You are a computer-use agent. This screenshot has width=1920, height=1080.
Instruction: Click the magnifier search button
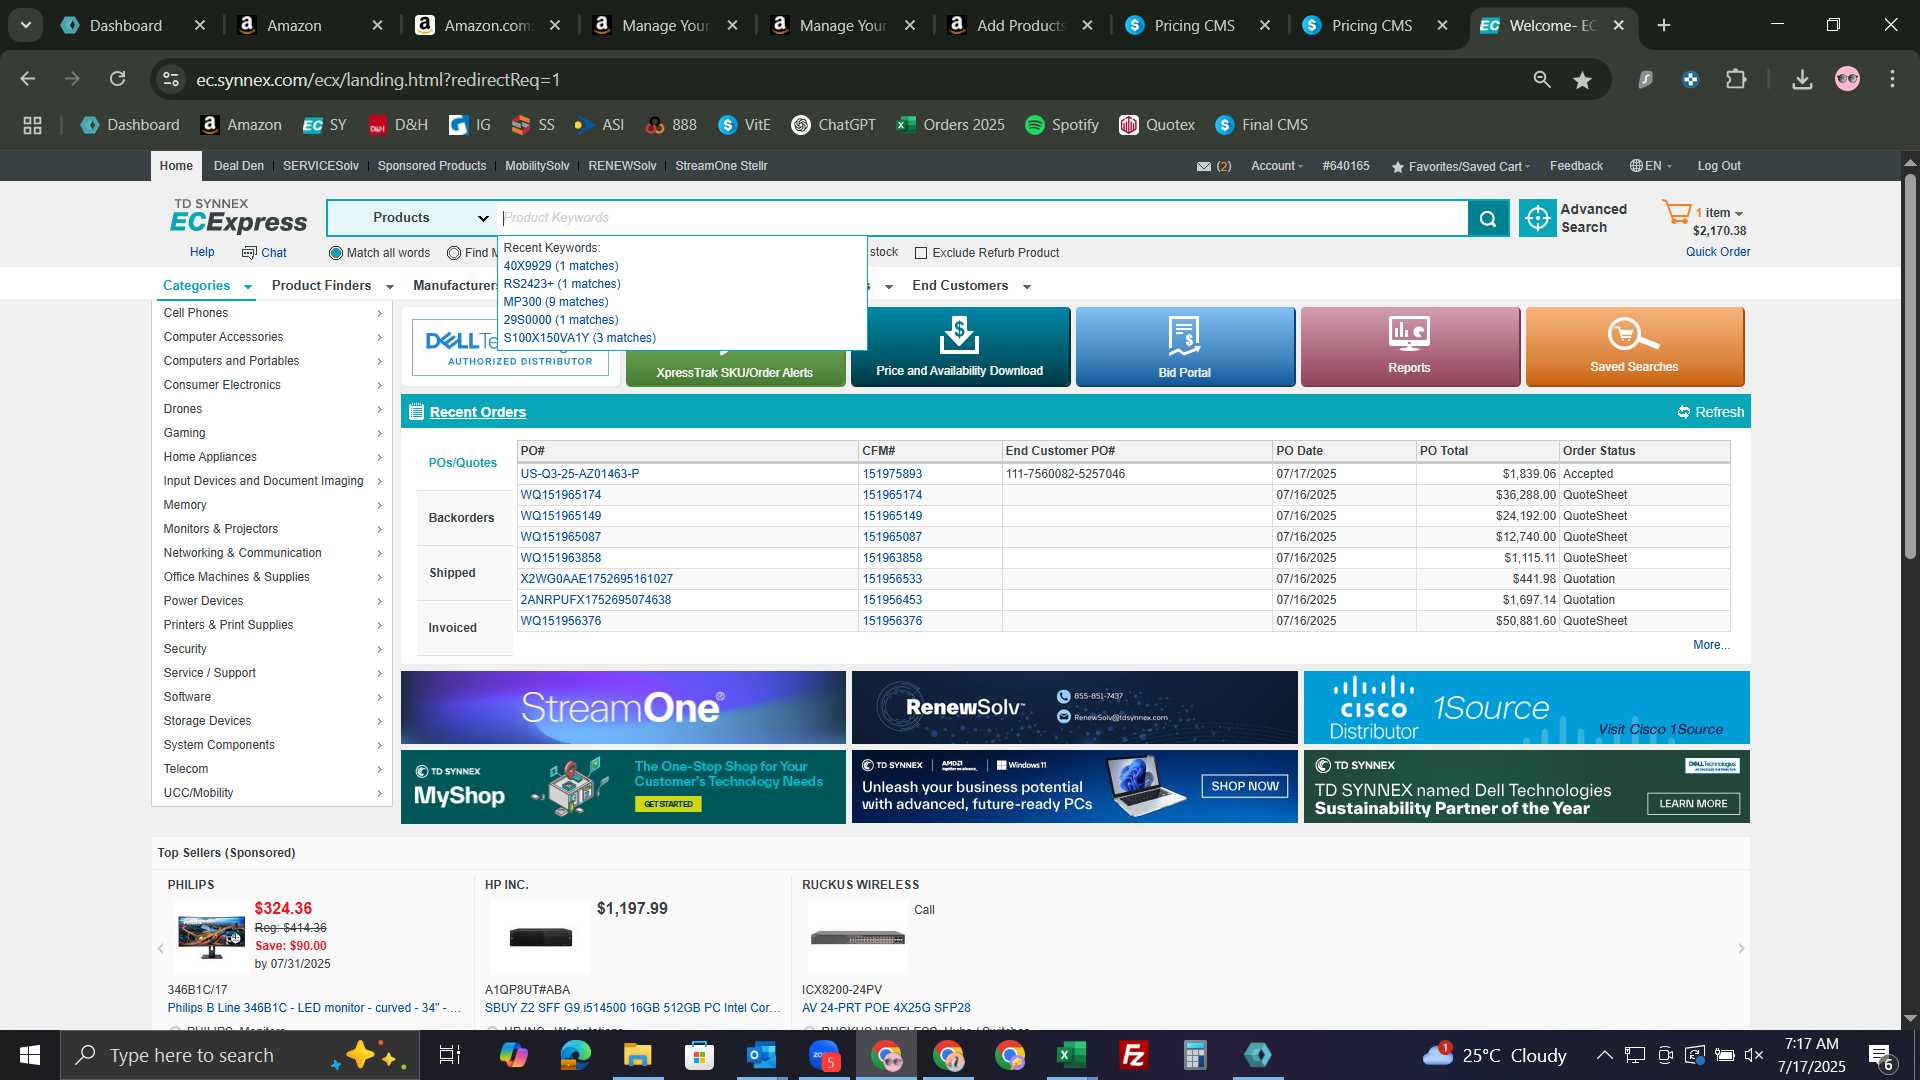[x=1488, y=218]
